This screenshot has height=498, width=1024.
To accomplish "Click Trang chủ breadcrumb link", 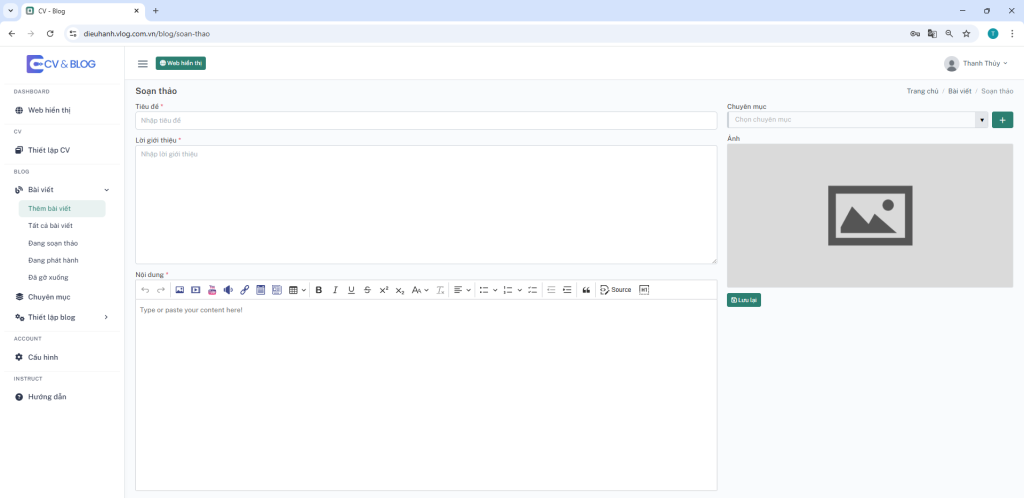I will pyautogui.click(x=922, y=91).
